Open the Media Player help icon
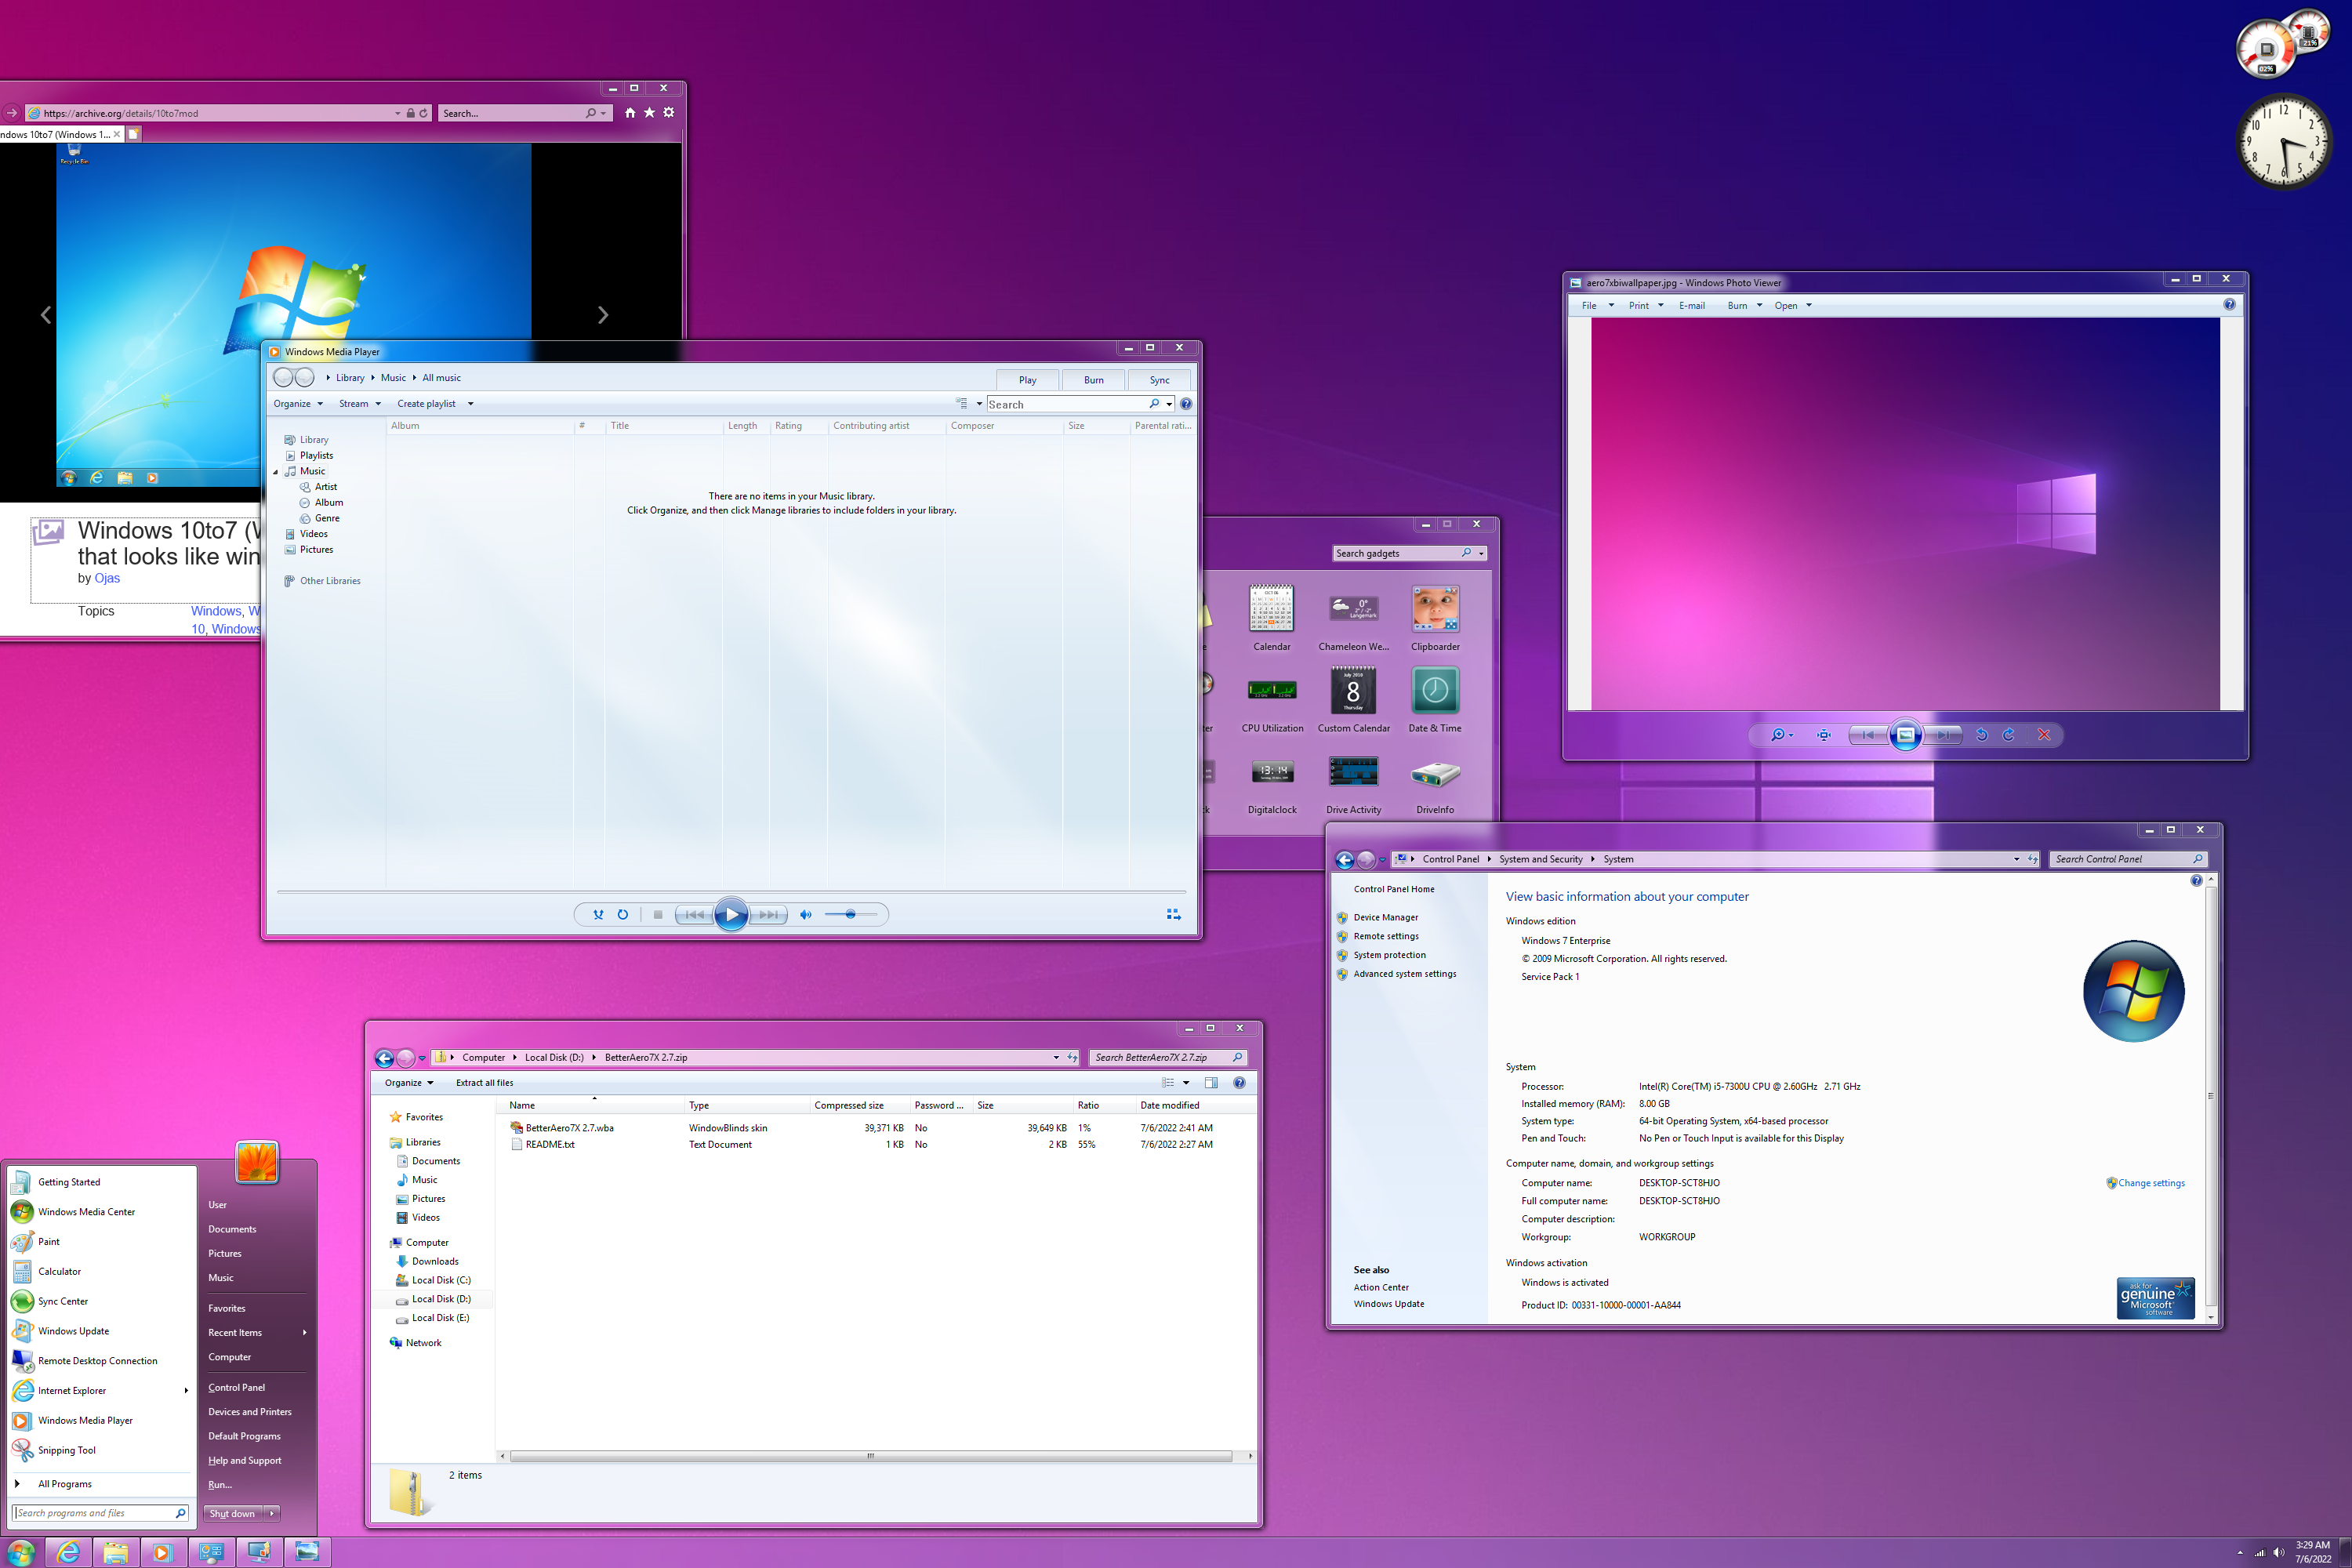 click(1186, 404)
